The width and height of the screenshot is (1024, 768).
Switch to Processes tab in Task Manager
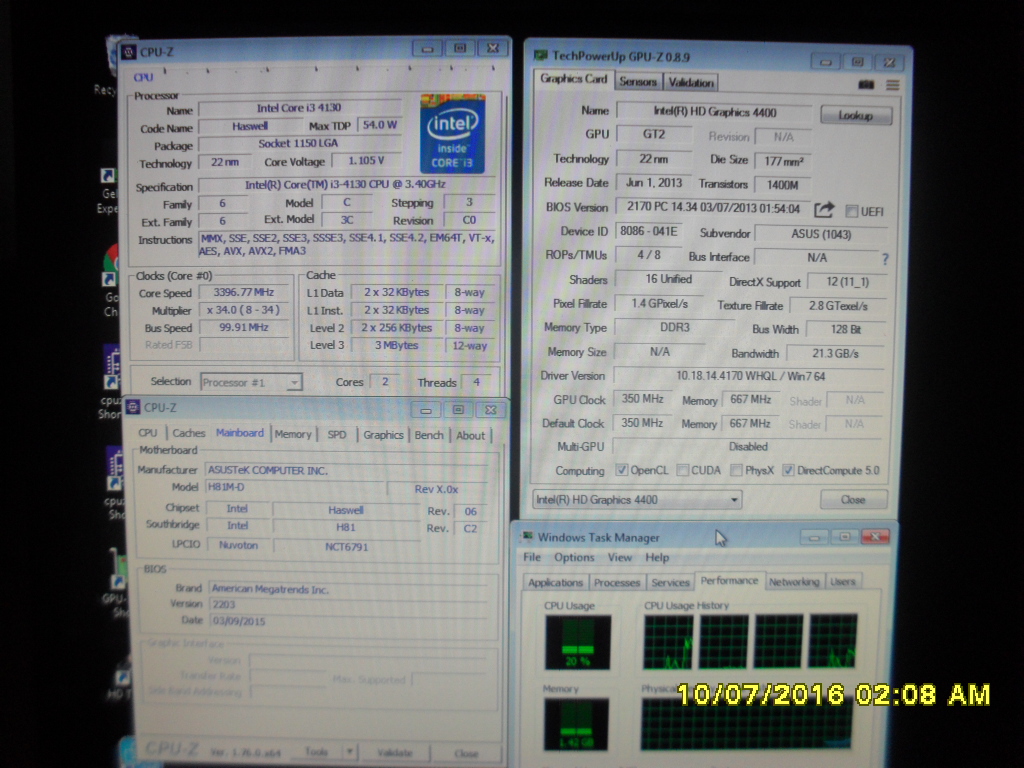point(616,583)
